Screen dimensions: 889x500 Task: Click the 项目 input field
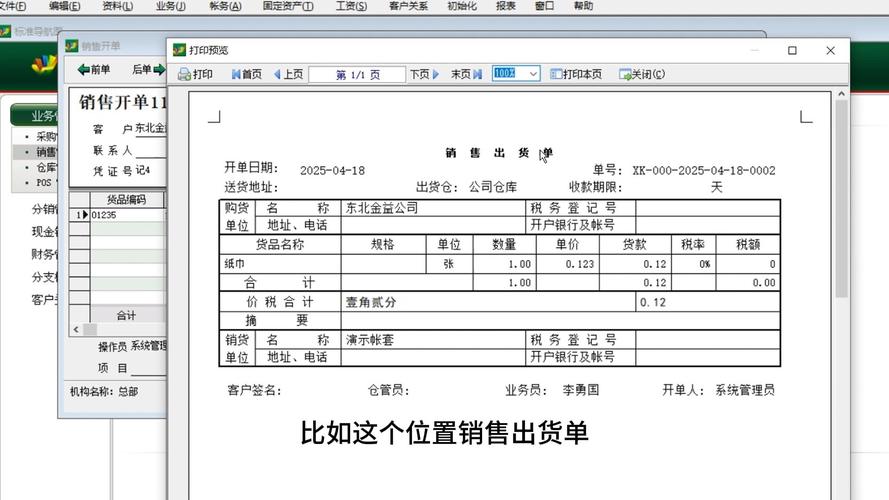tap(149, 368)
